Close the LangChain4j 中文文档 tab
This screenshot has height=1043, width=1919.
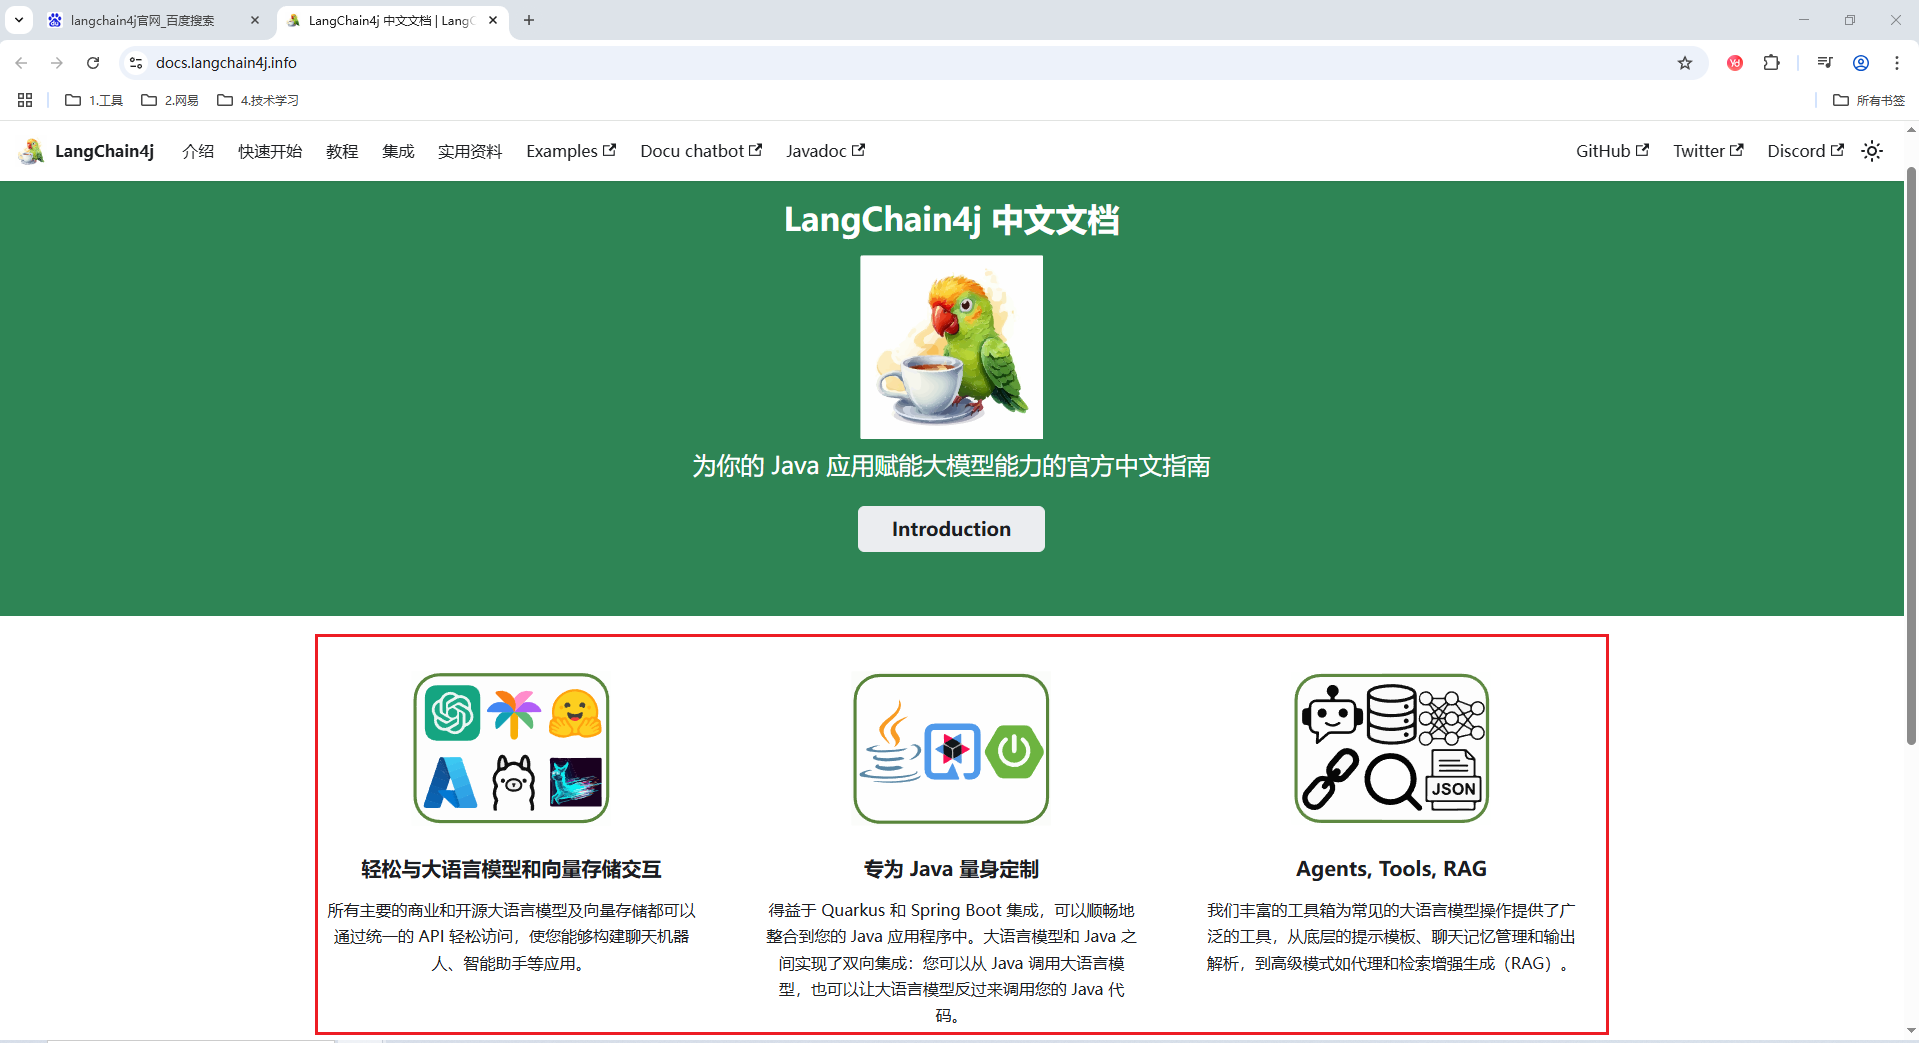click(x=493, y=20)
